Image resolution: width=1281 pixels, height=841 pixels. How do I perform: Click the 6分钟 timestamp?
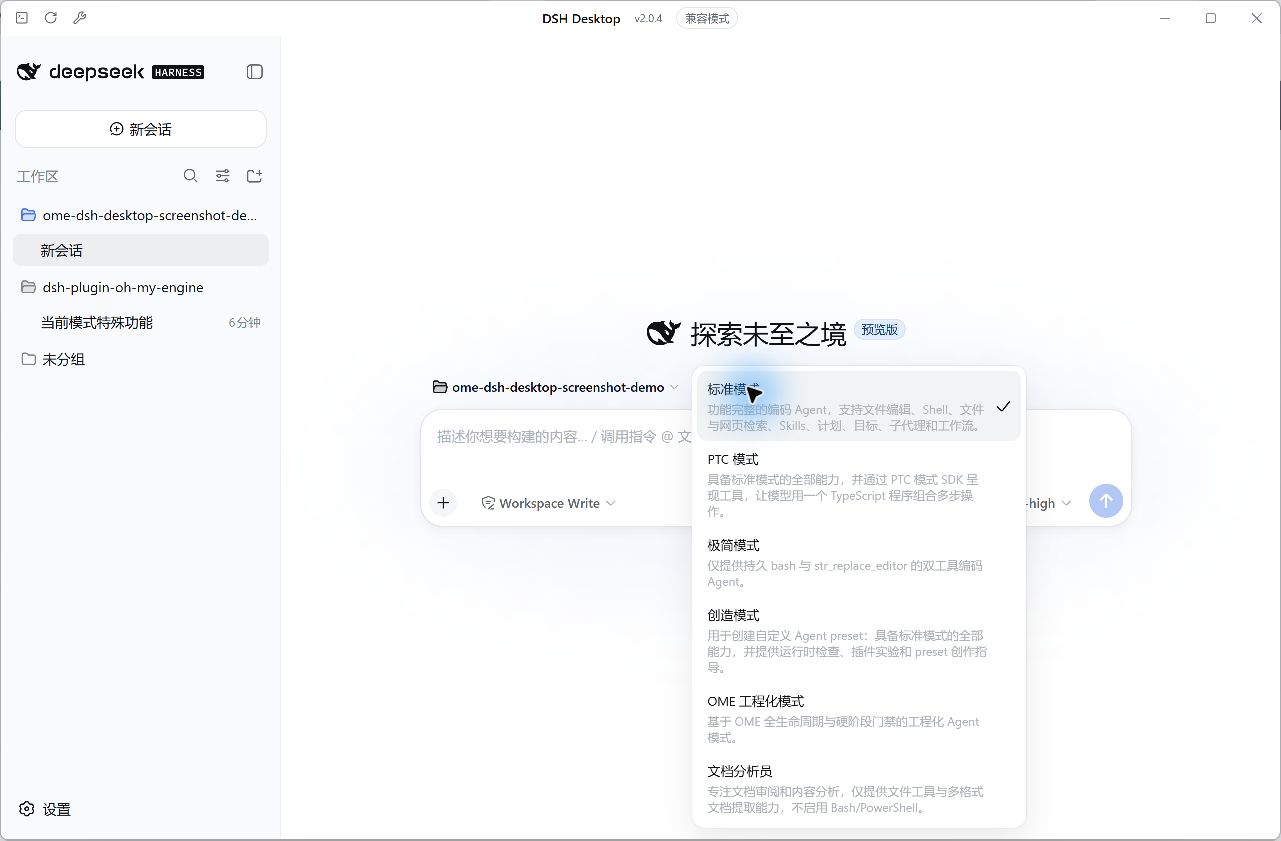pos(245,323)
